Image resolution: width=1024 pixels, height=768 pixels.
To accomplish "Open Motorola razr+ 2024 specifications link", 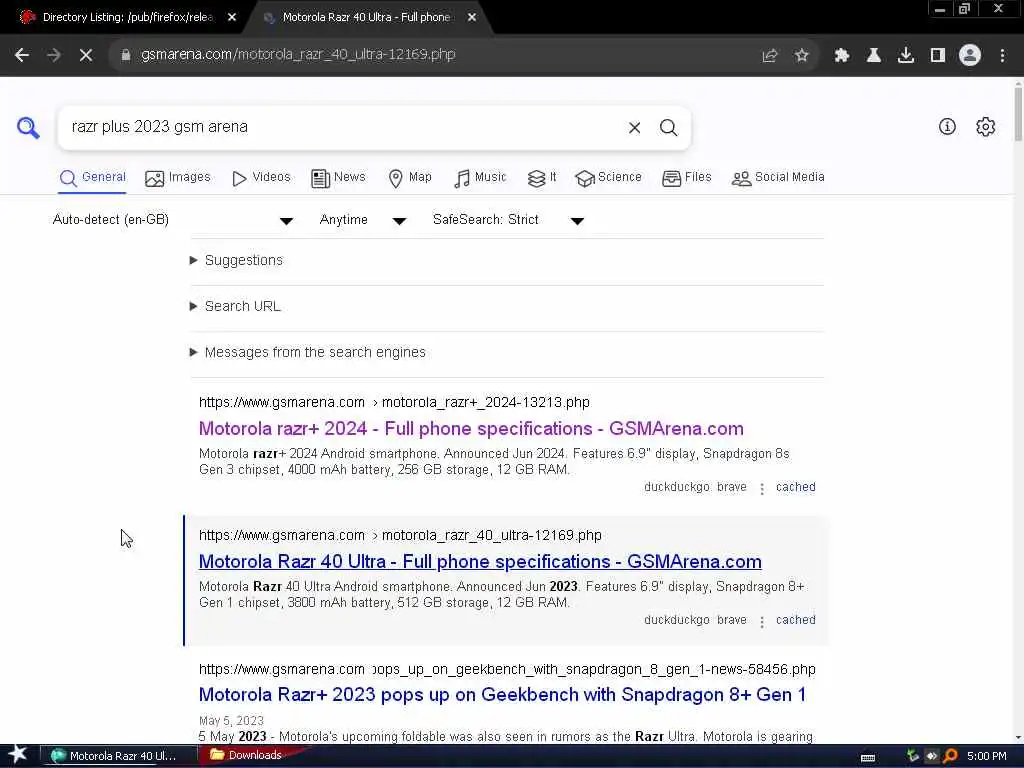I will [x=471, y=429].
